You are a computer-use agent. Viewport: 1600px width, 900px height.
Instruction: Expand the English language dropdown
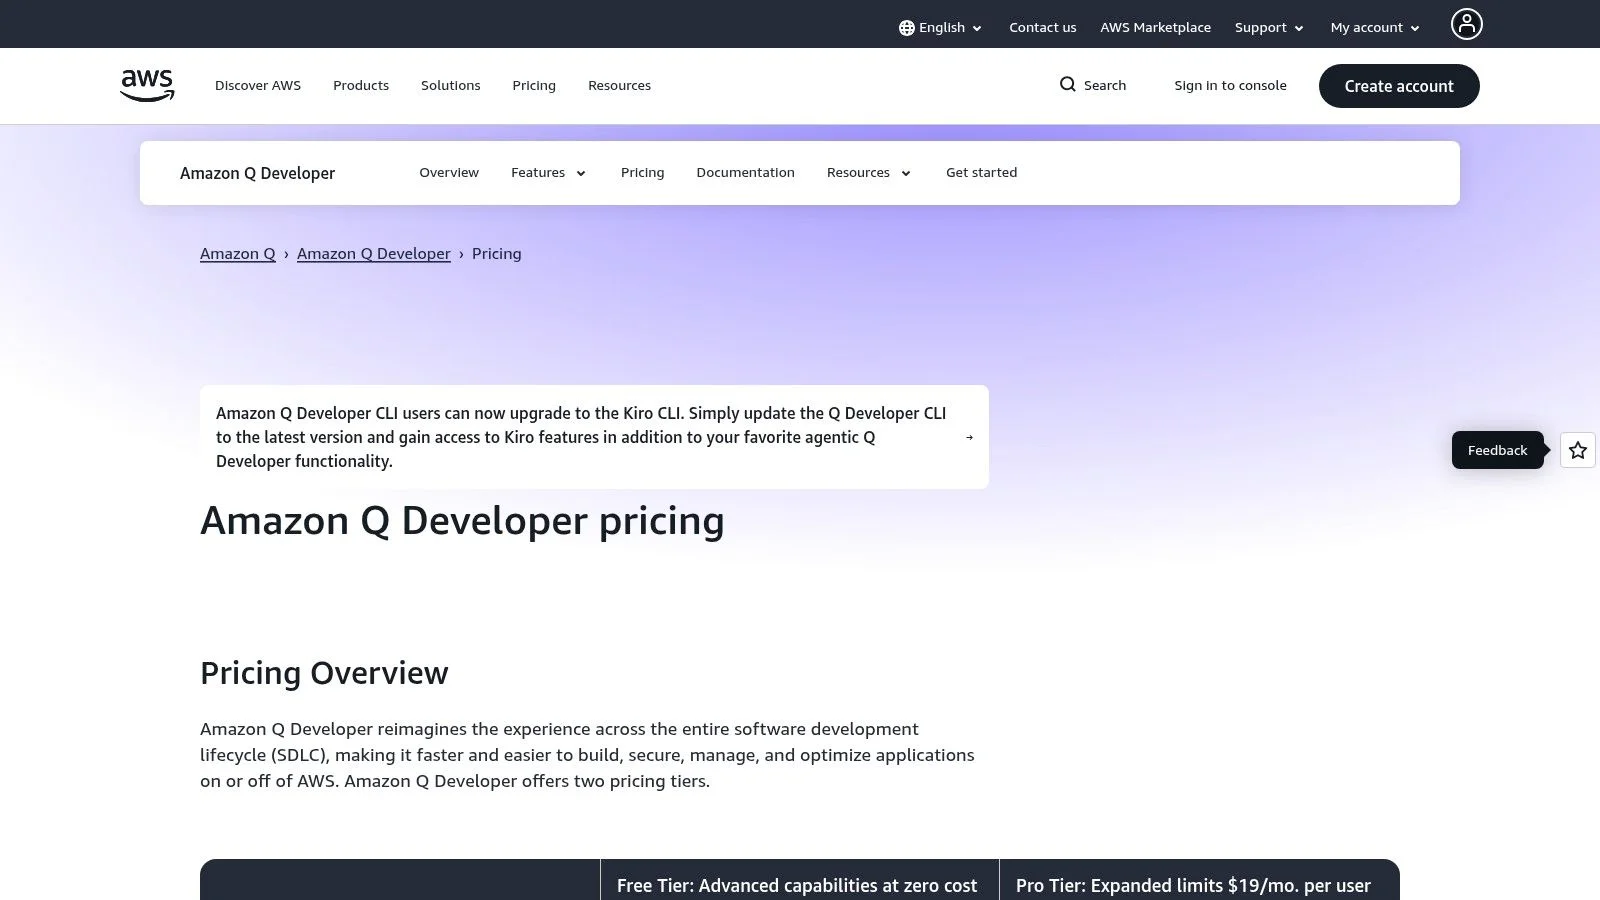tap(940, 28)
